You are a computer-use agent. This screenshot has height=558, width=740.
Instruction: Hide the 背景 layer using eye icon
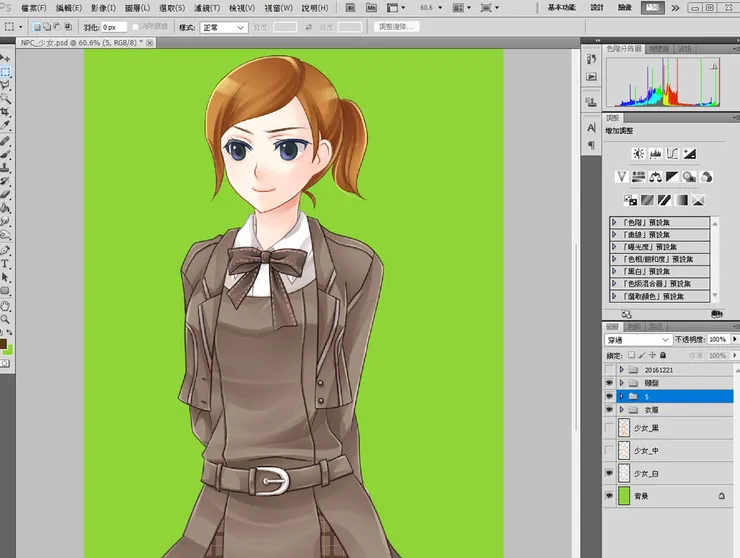coord(610,495)
